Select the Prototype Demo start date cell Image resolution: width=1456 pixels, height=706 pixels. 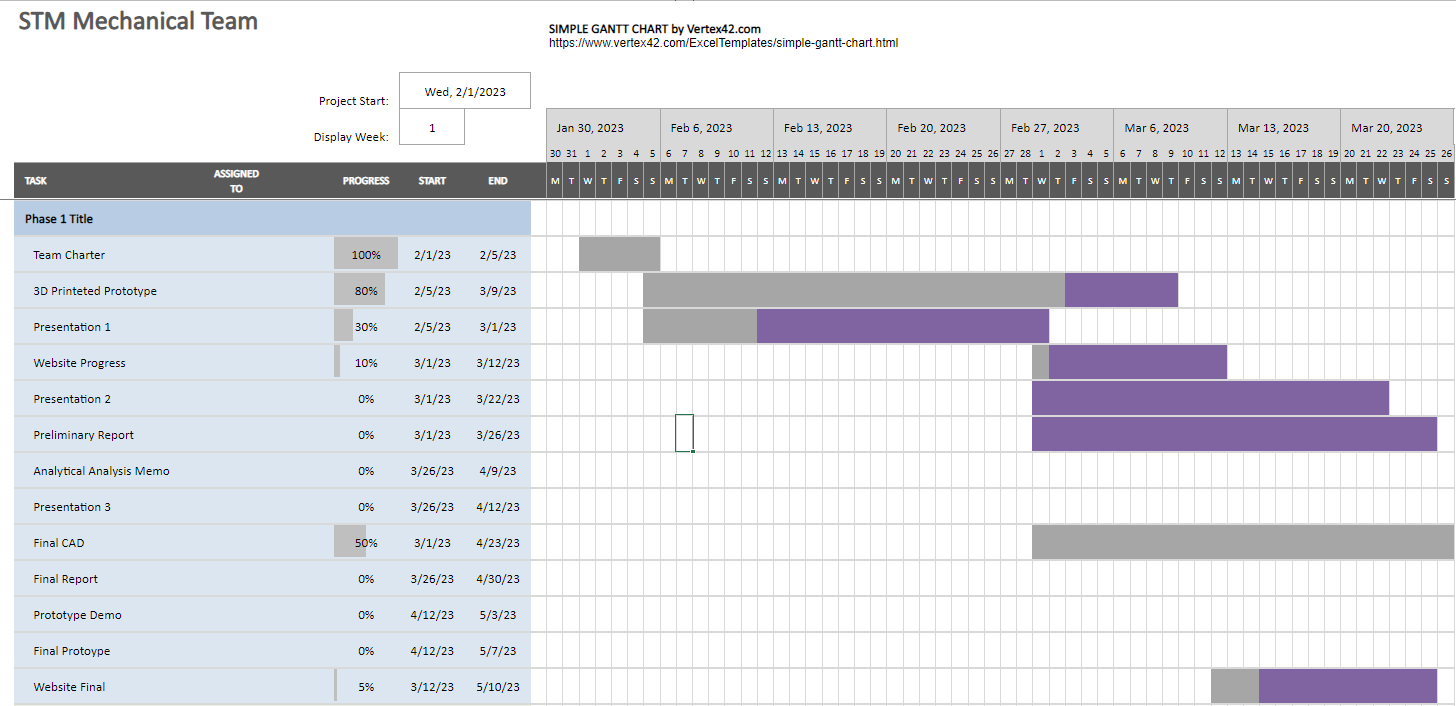pyautogui.click(x=432, y=615)
